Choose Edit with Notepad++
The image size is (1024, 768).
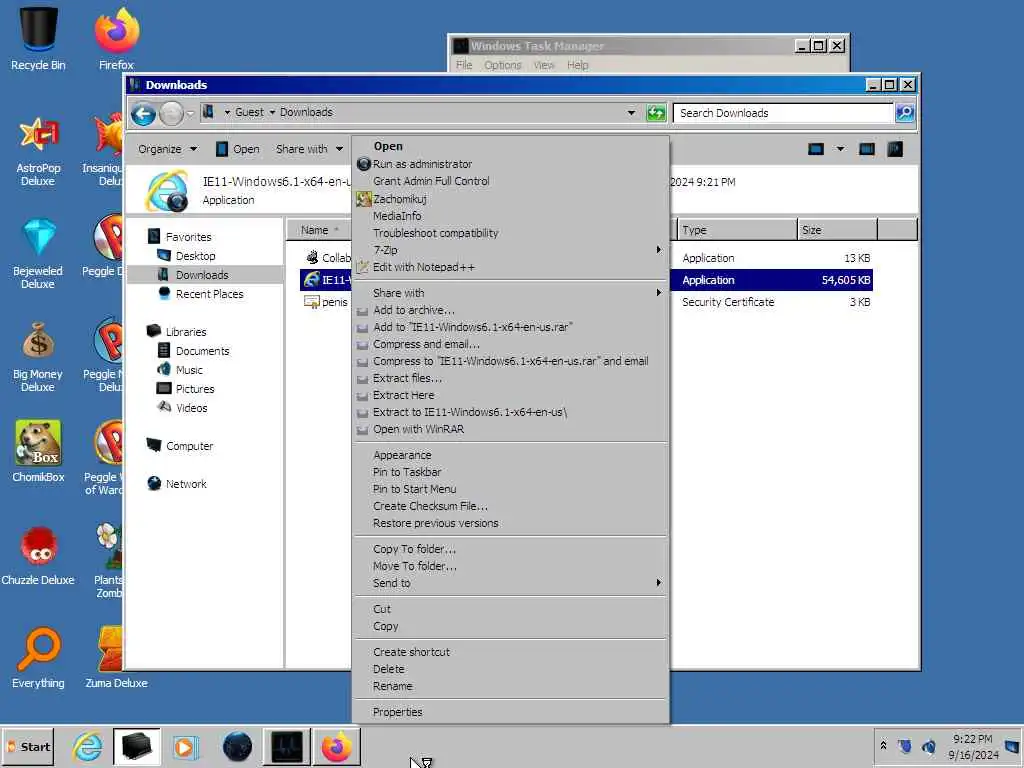[x=511, y=267]
